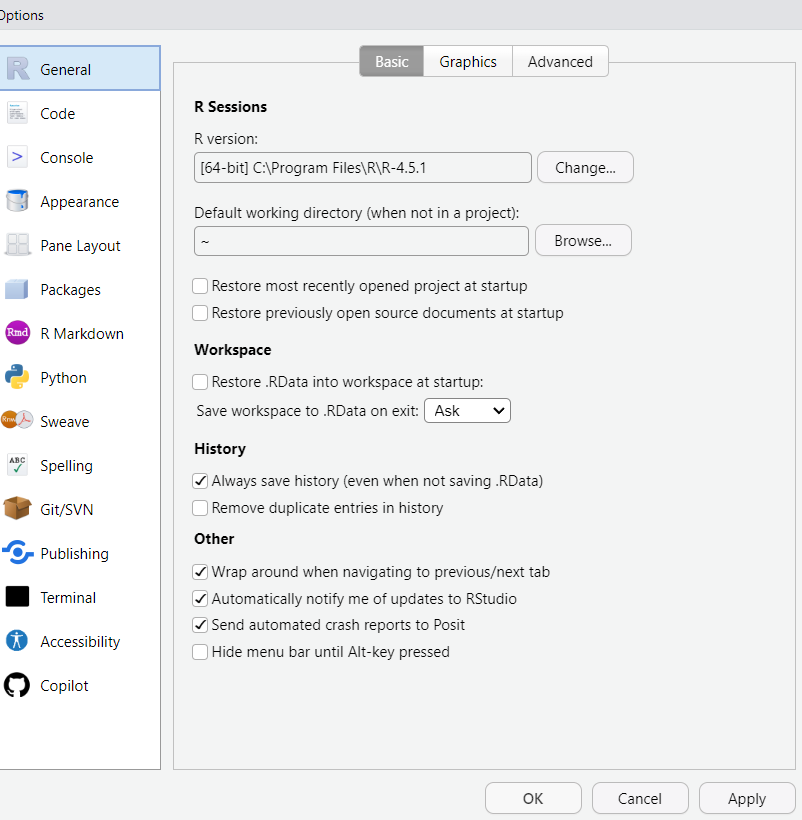Click the Change... R version button
The height and width of the screenshot is (820, 802).
[x=585, y=168]
